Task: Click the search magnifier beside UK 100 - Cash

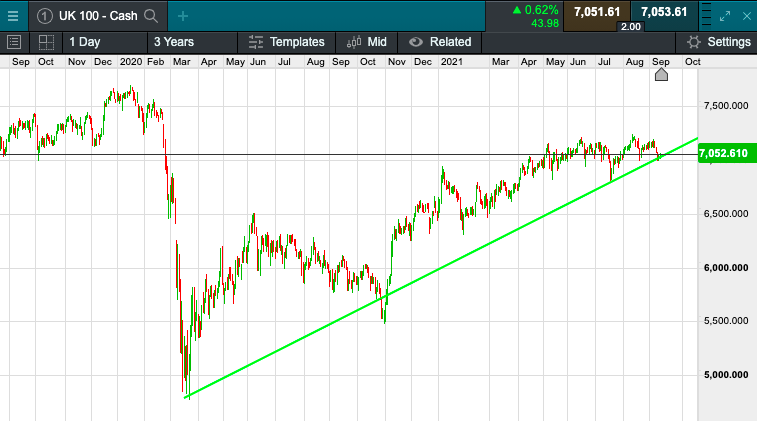Action: point(151,16)
